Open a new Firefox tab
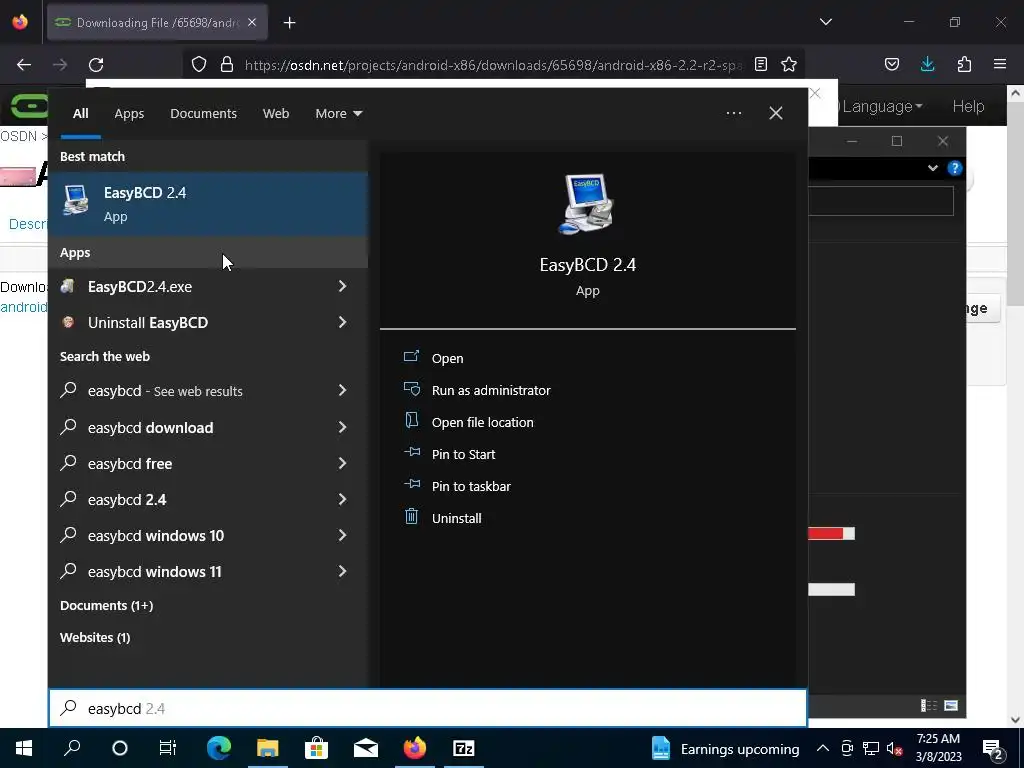This screenshot has width=1024, height=768. 289,23
